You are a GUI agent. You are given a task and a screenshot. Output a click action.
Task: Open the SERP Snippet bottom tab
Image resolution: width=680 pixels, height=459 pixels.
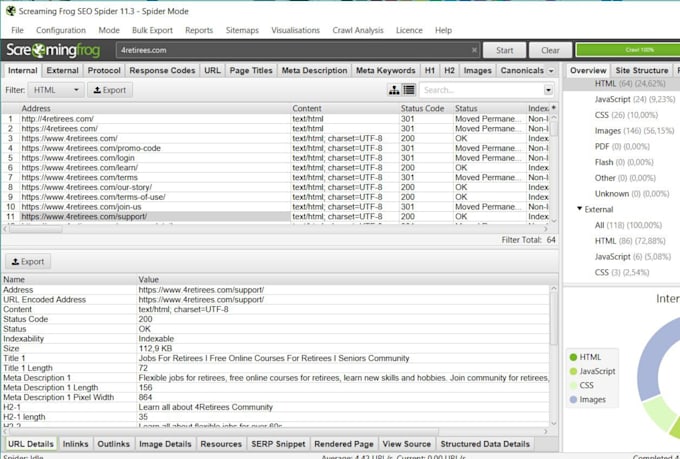(278, 444)
